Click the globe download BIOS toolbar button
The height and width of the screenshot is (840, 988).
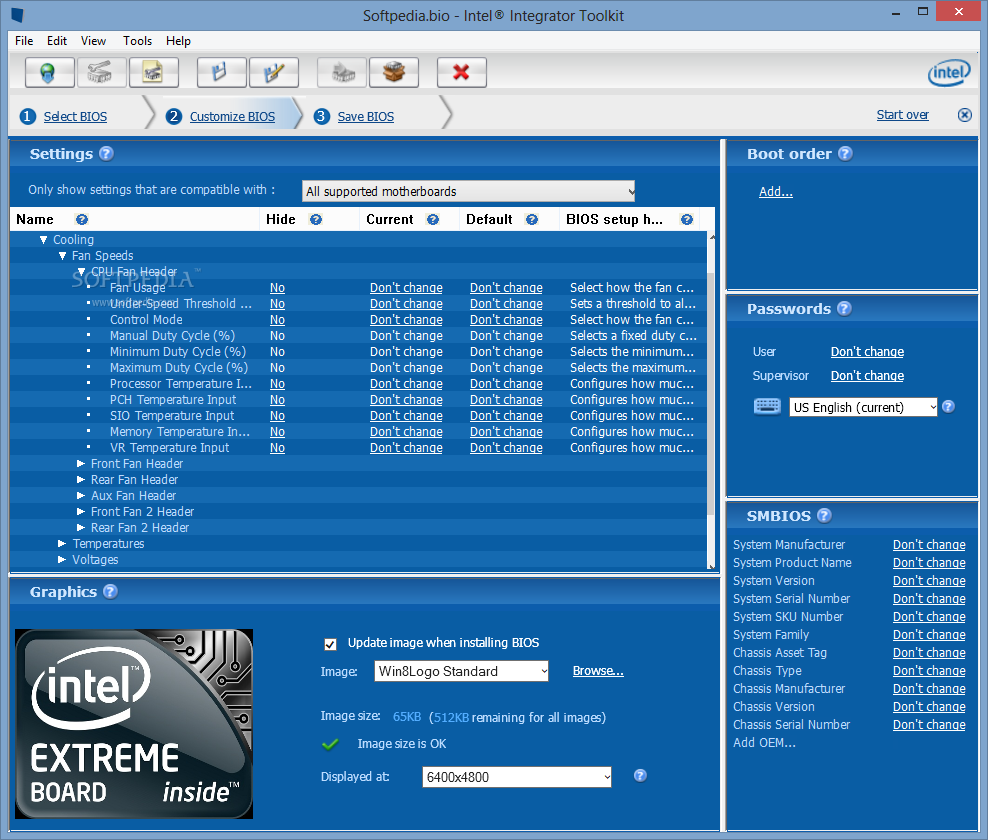pyautogui.click(x=49, y=72)
